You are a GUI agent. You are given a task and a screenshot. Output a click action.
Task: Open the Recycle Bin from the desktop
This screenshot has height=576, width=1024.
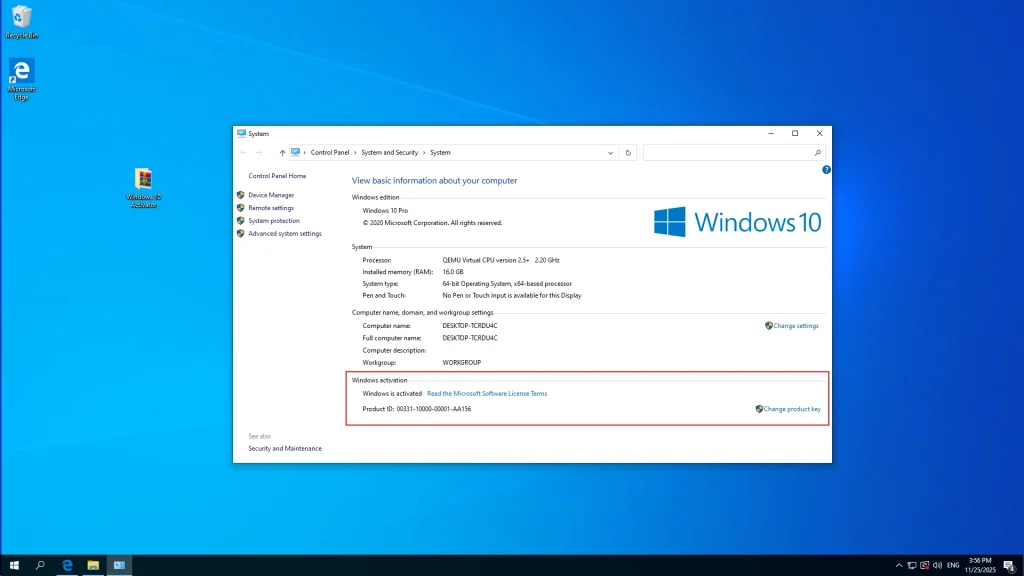[x=21, y=17]
